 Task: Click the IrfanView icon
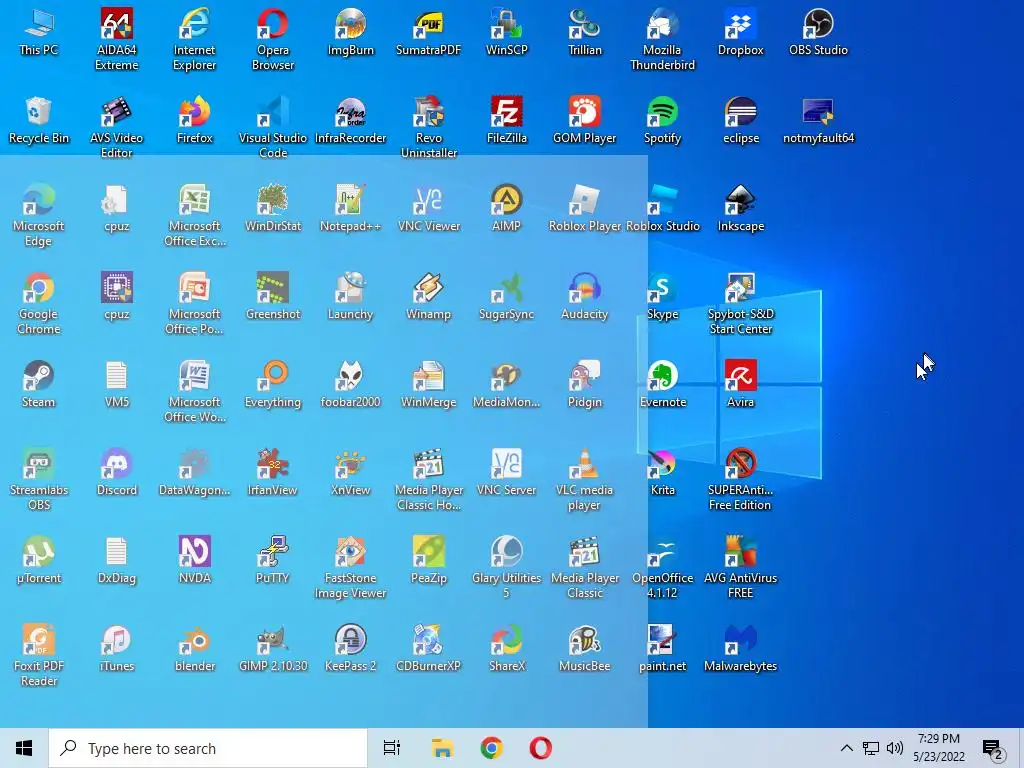coord(273,473)
